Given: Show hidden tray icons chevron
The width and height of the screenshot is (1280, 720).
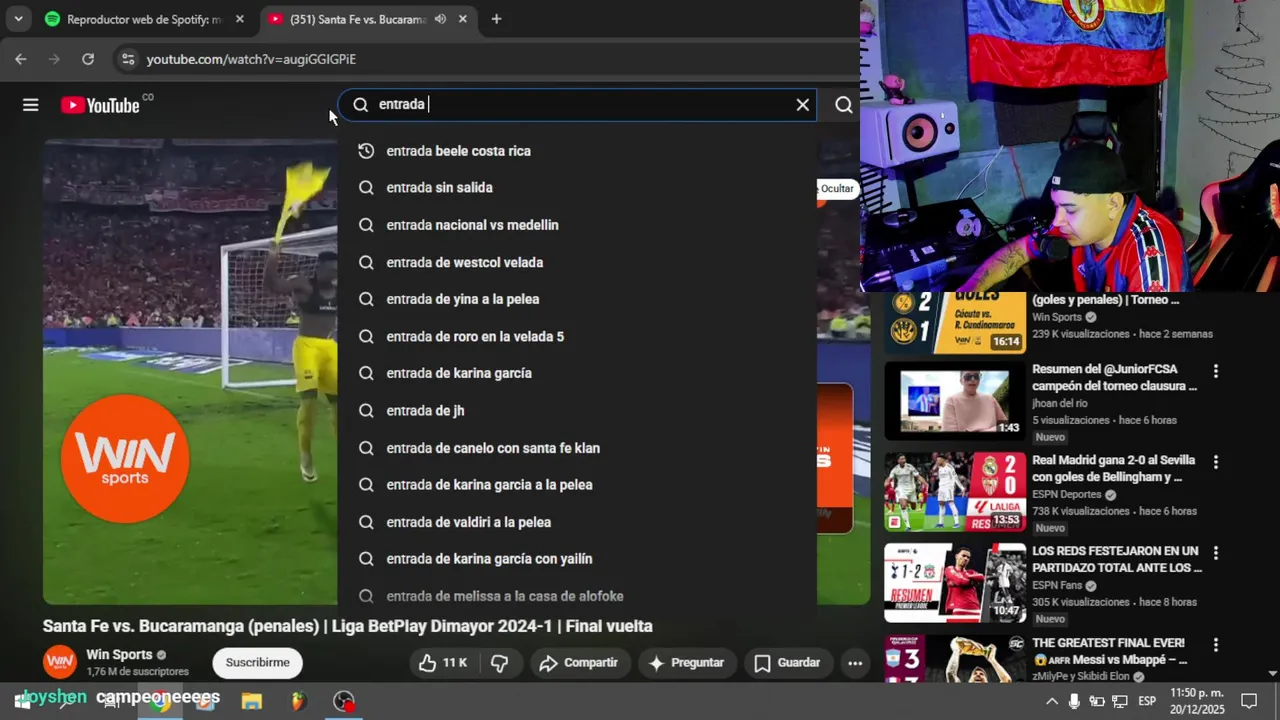Looking at the screenshot, I should (x=1051, y=701).
